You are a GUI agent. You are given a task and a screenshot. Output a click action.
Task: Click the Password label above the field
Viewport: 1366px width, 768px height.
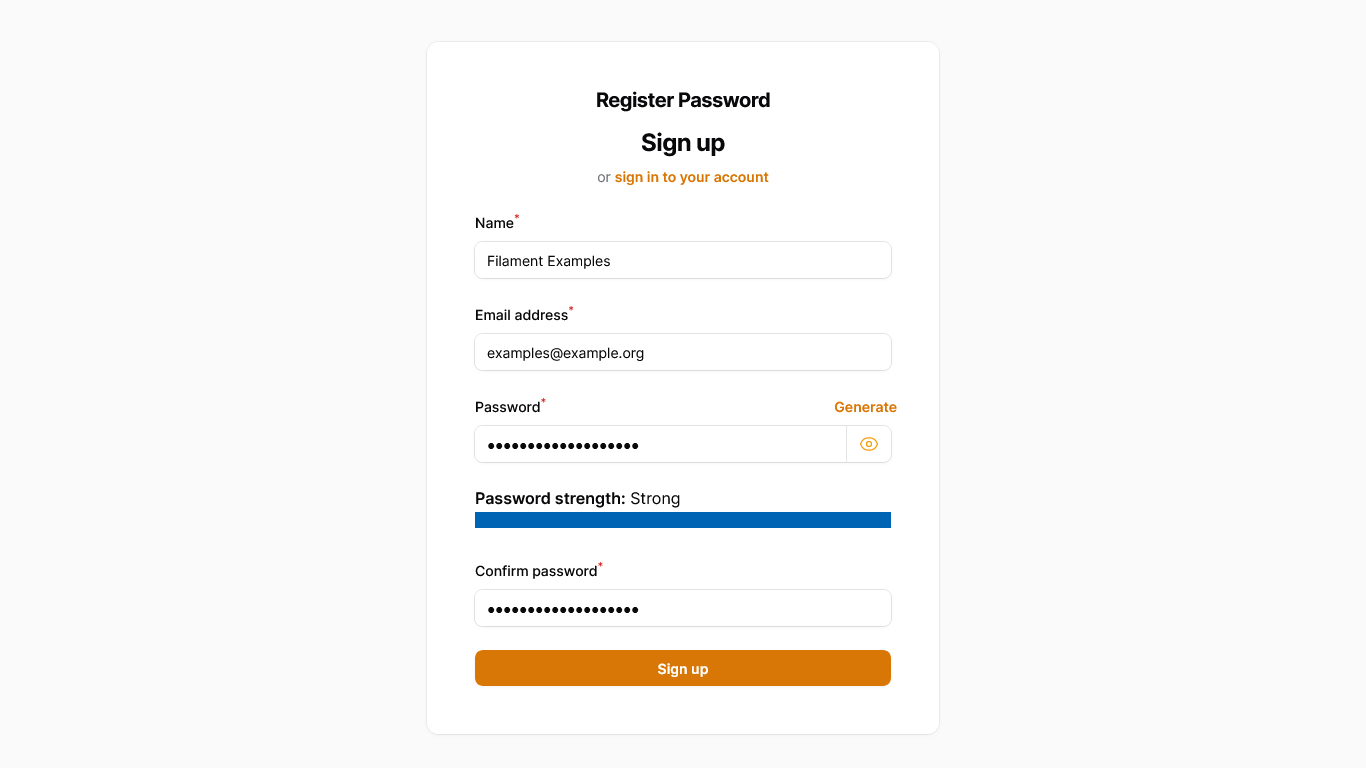click(x=507, y=407)
